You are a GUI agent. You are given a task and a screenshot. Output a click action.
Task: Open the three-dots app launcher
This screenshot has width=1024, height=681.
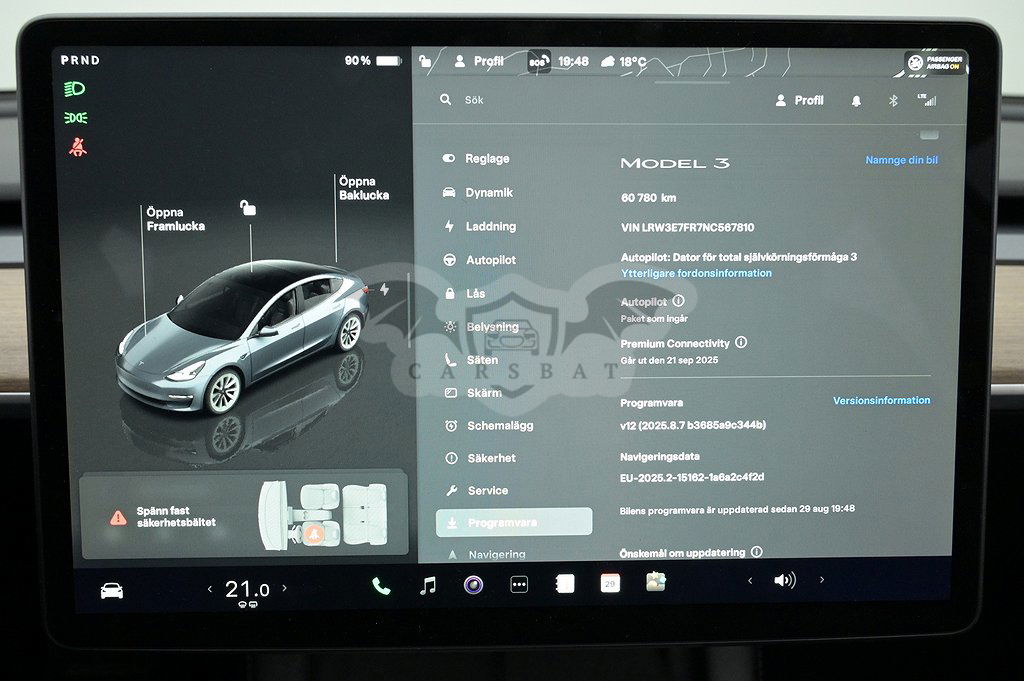point(519,585)
